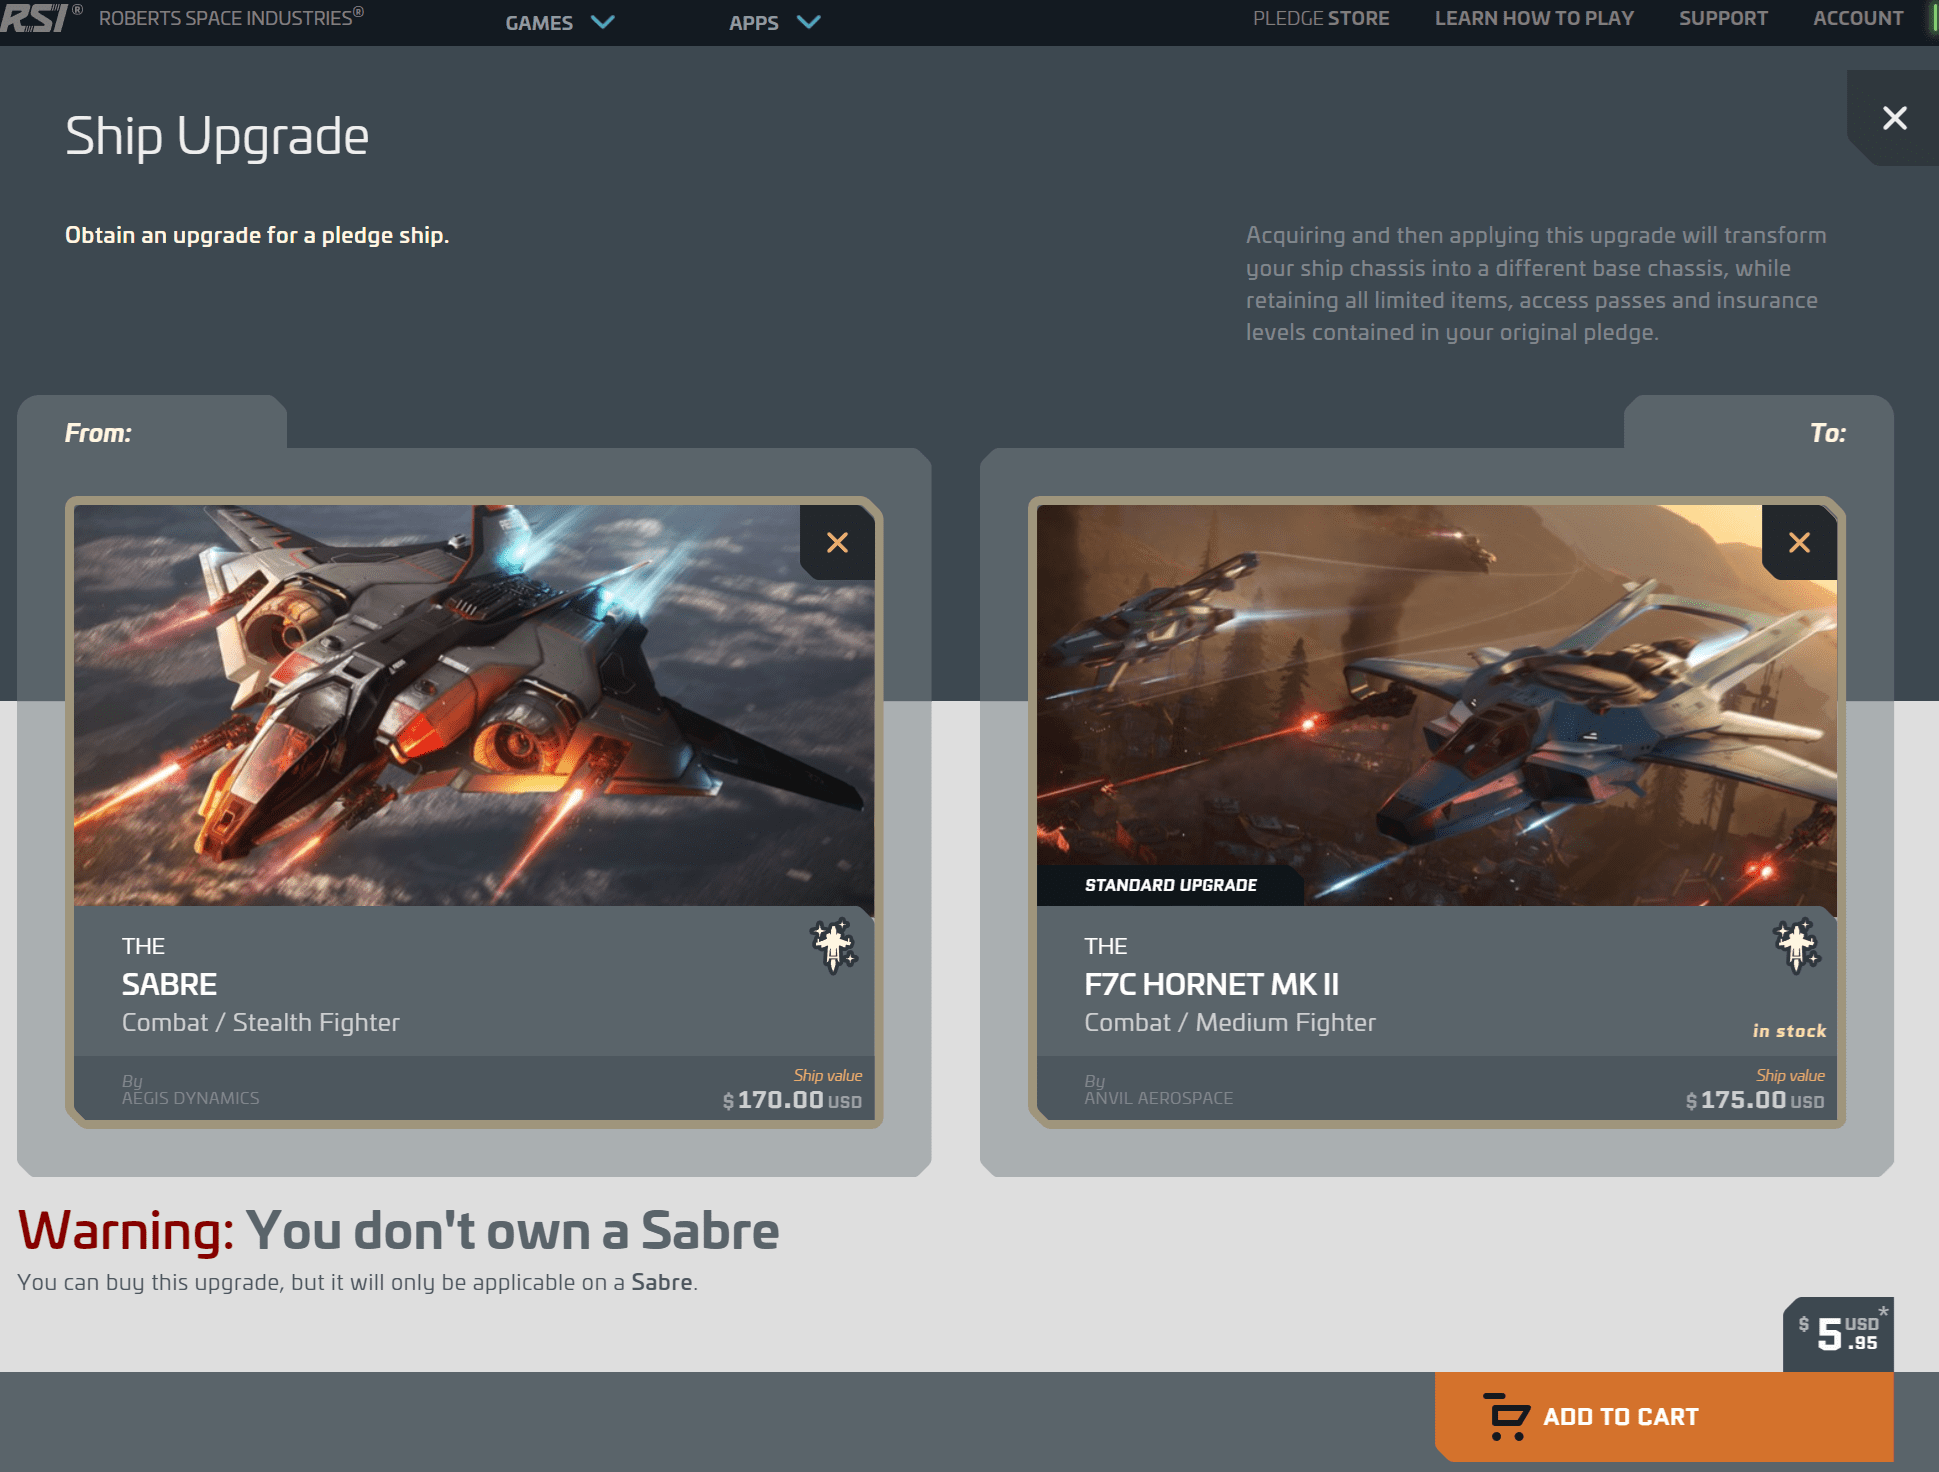The height and width of the screenshot is (1472, 1939).
Task: Click the $5.95 USD price tag
Action: point(1838,1334)
